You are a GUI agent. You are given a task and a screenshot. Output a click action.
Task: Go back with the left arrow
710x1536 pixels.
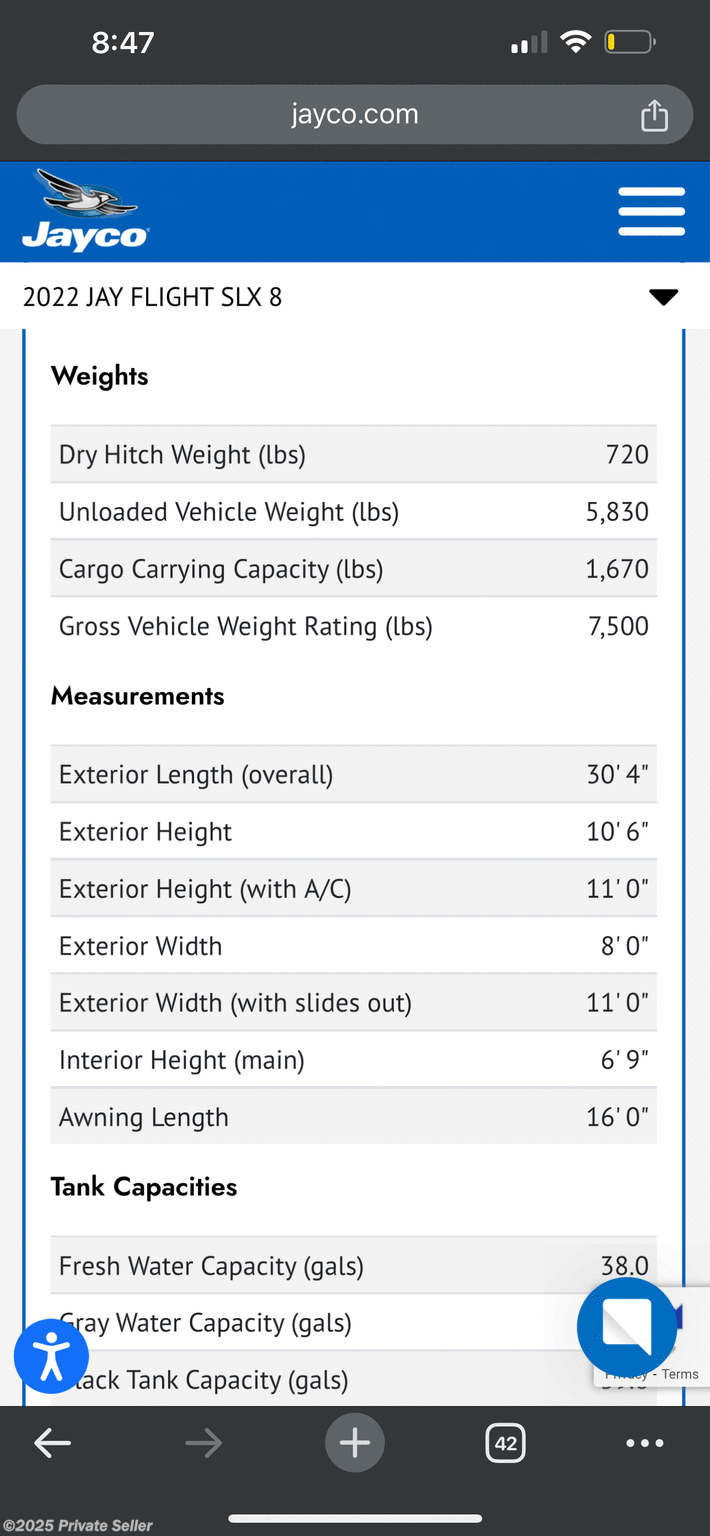pyautogui.click(x=52, y=1443)
